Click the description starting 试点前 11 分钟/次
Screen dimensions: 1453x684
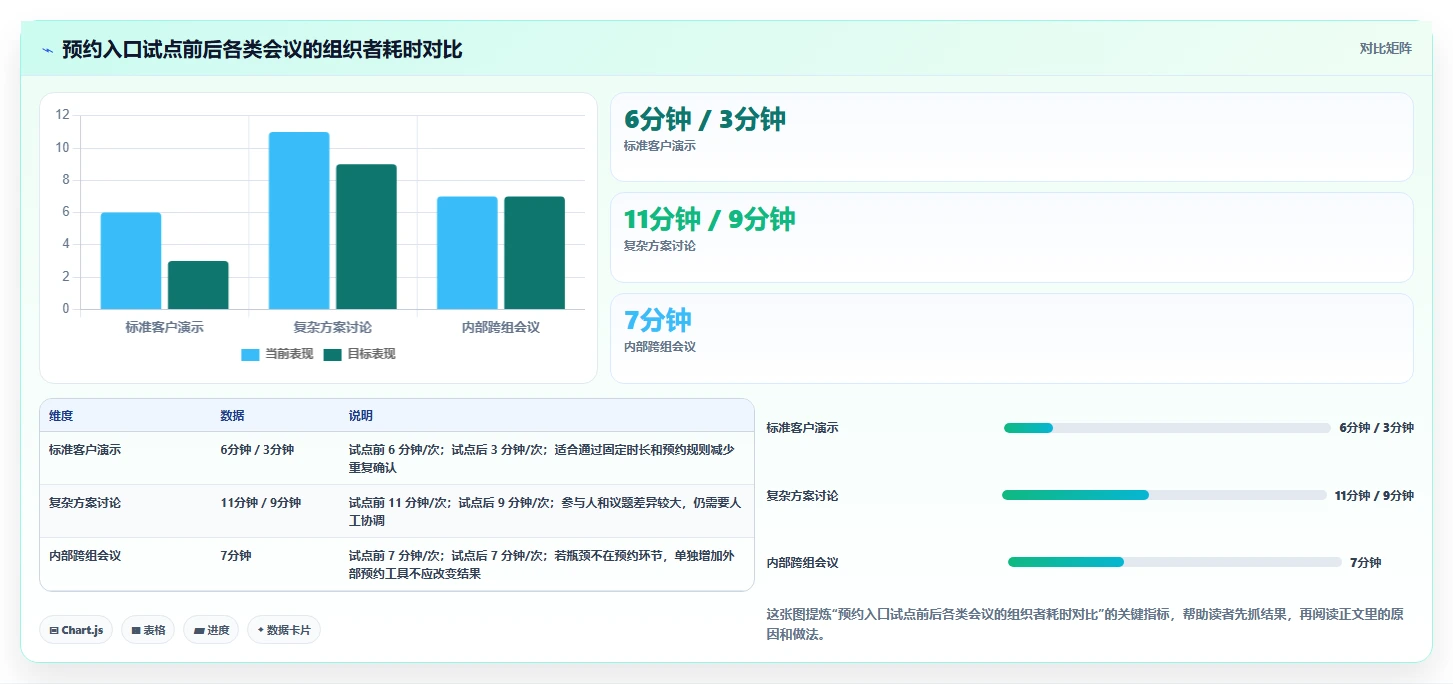pyautogui.click(x=545, y=512)
